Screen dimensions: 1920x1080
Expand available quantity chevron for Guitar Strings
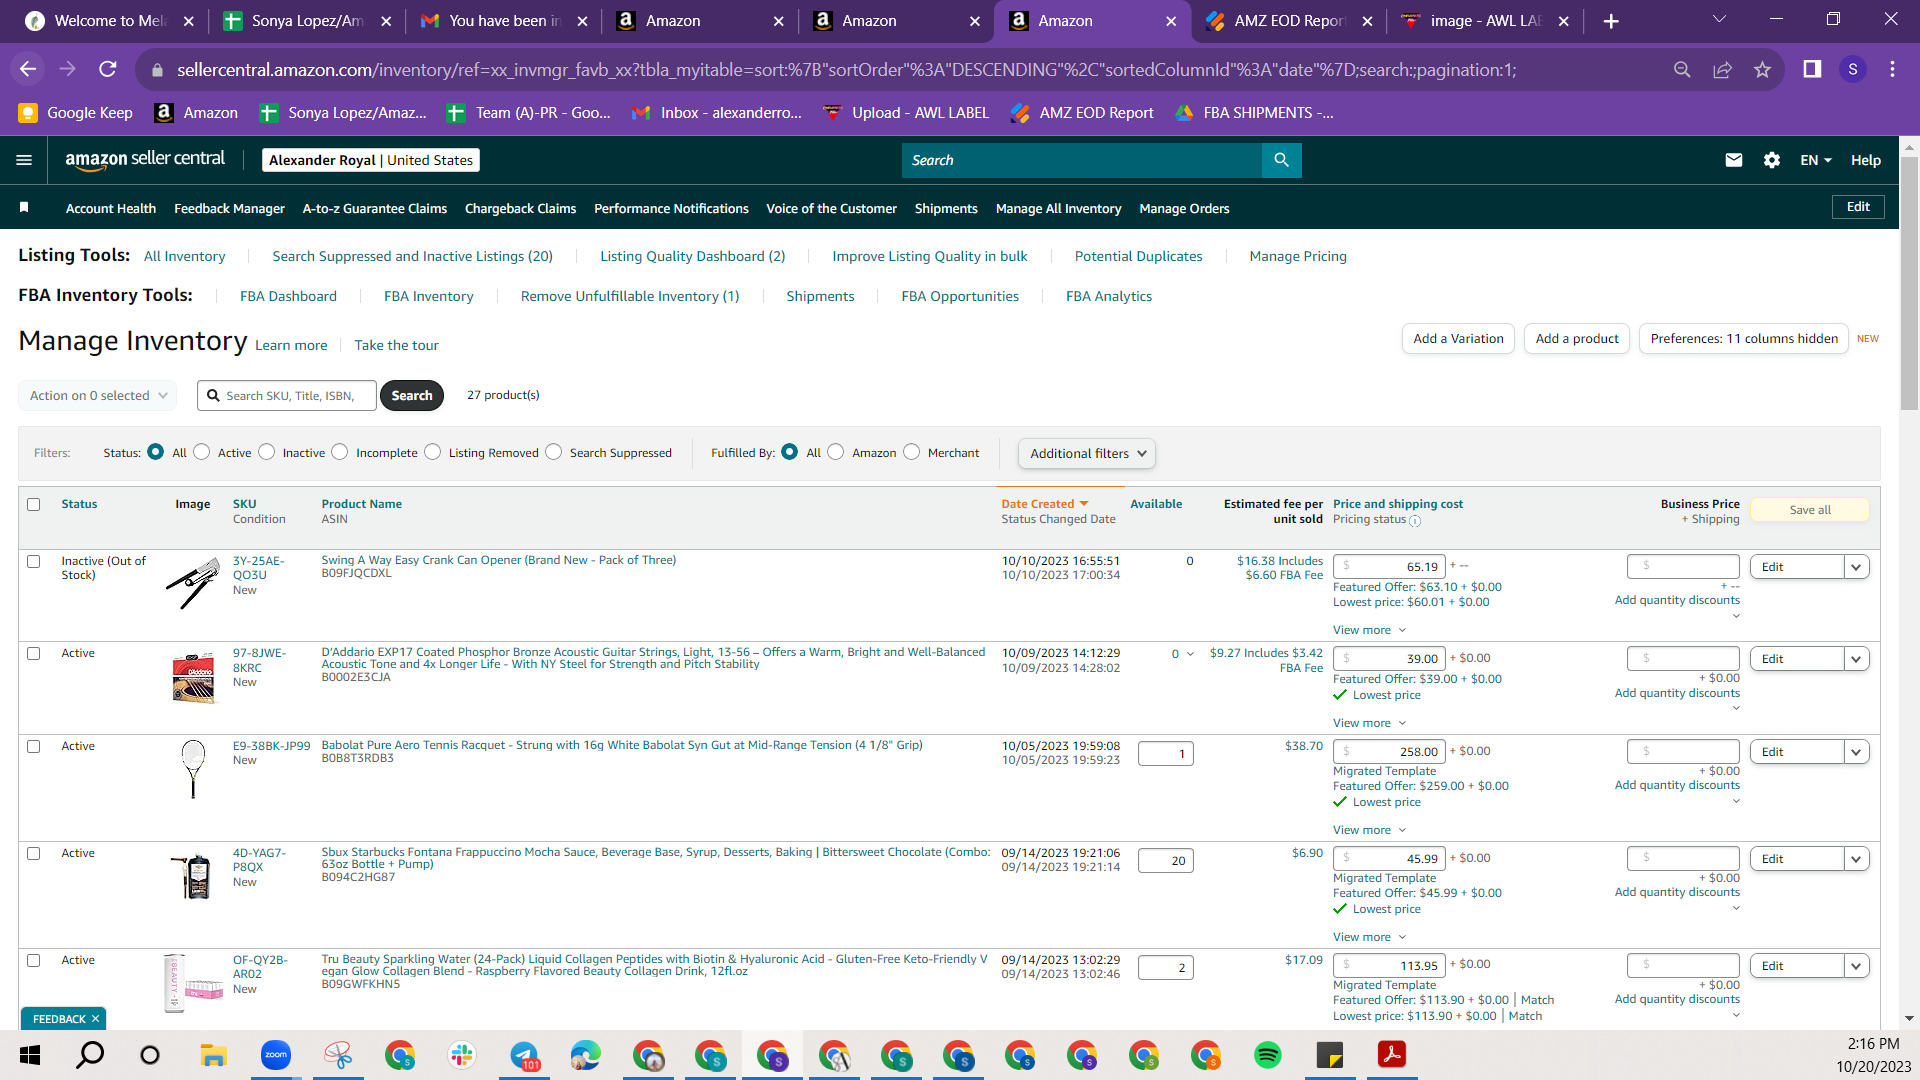pyautogui.click(x=1190, y=654)
